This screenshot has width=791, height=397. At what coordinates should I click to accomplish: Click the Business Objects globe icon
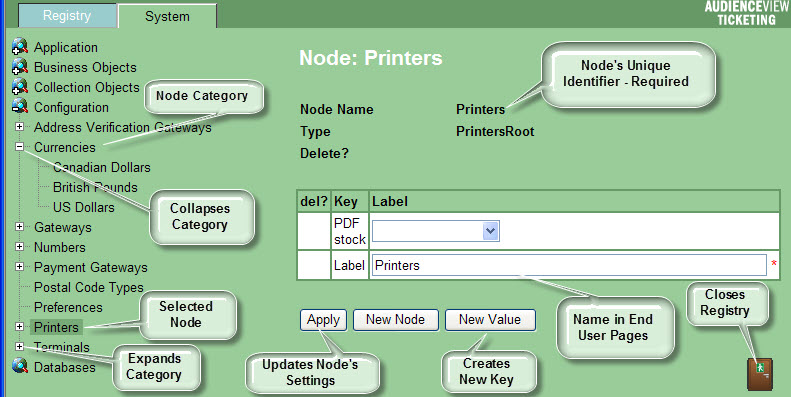pyautogui.click(x=20, y=67)
